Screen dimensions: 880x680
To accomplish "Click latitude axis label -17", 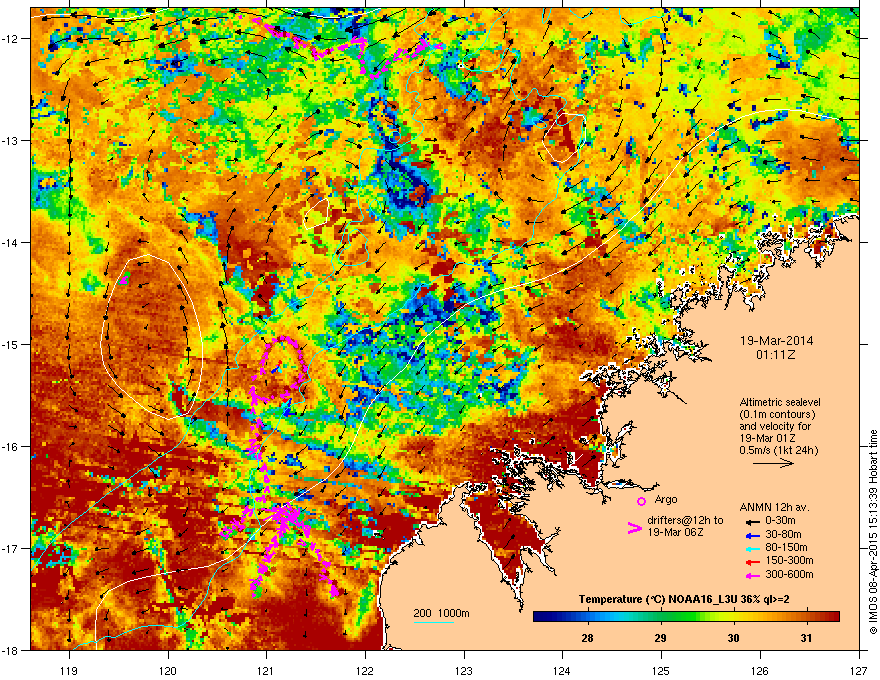I will [x=10, y=548].
